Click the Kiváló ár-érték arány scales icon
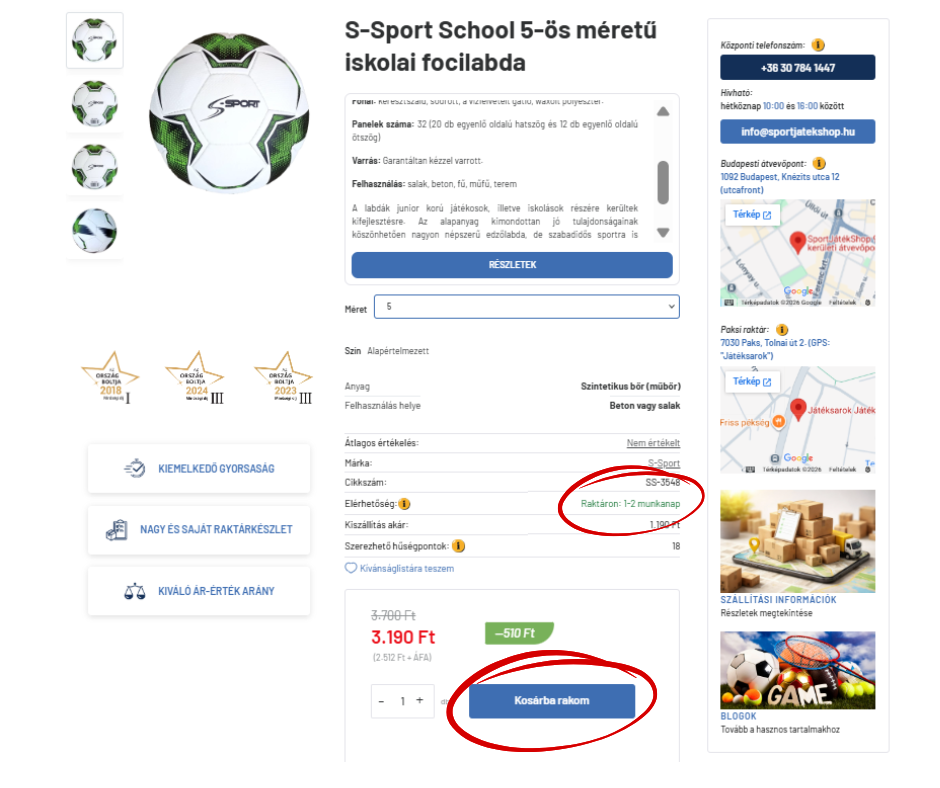 coord(135,591)
